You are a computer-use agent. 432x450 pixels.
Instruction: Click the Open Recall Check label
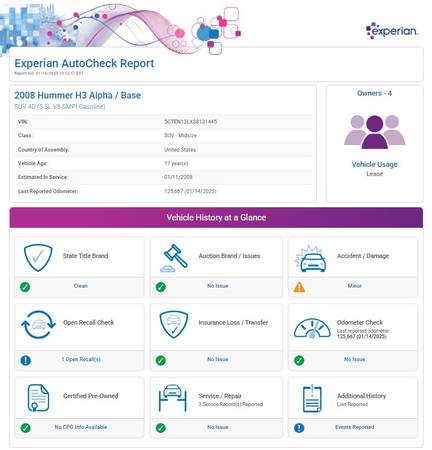pos(89,322)
